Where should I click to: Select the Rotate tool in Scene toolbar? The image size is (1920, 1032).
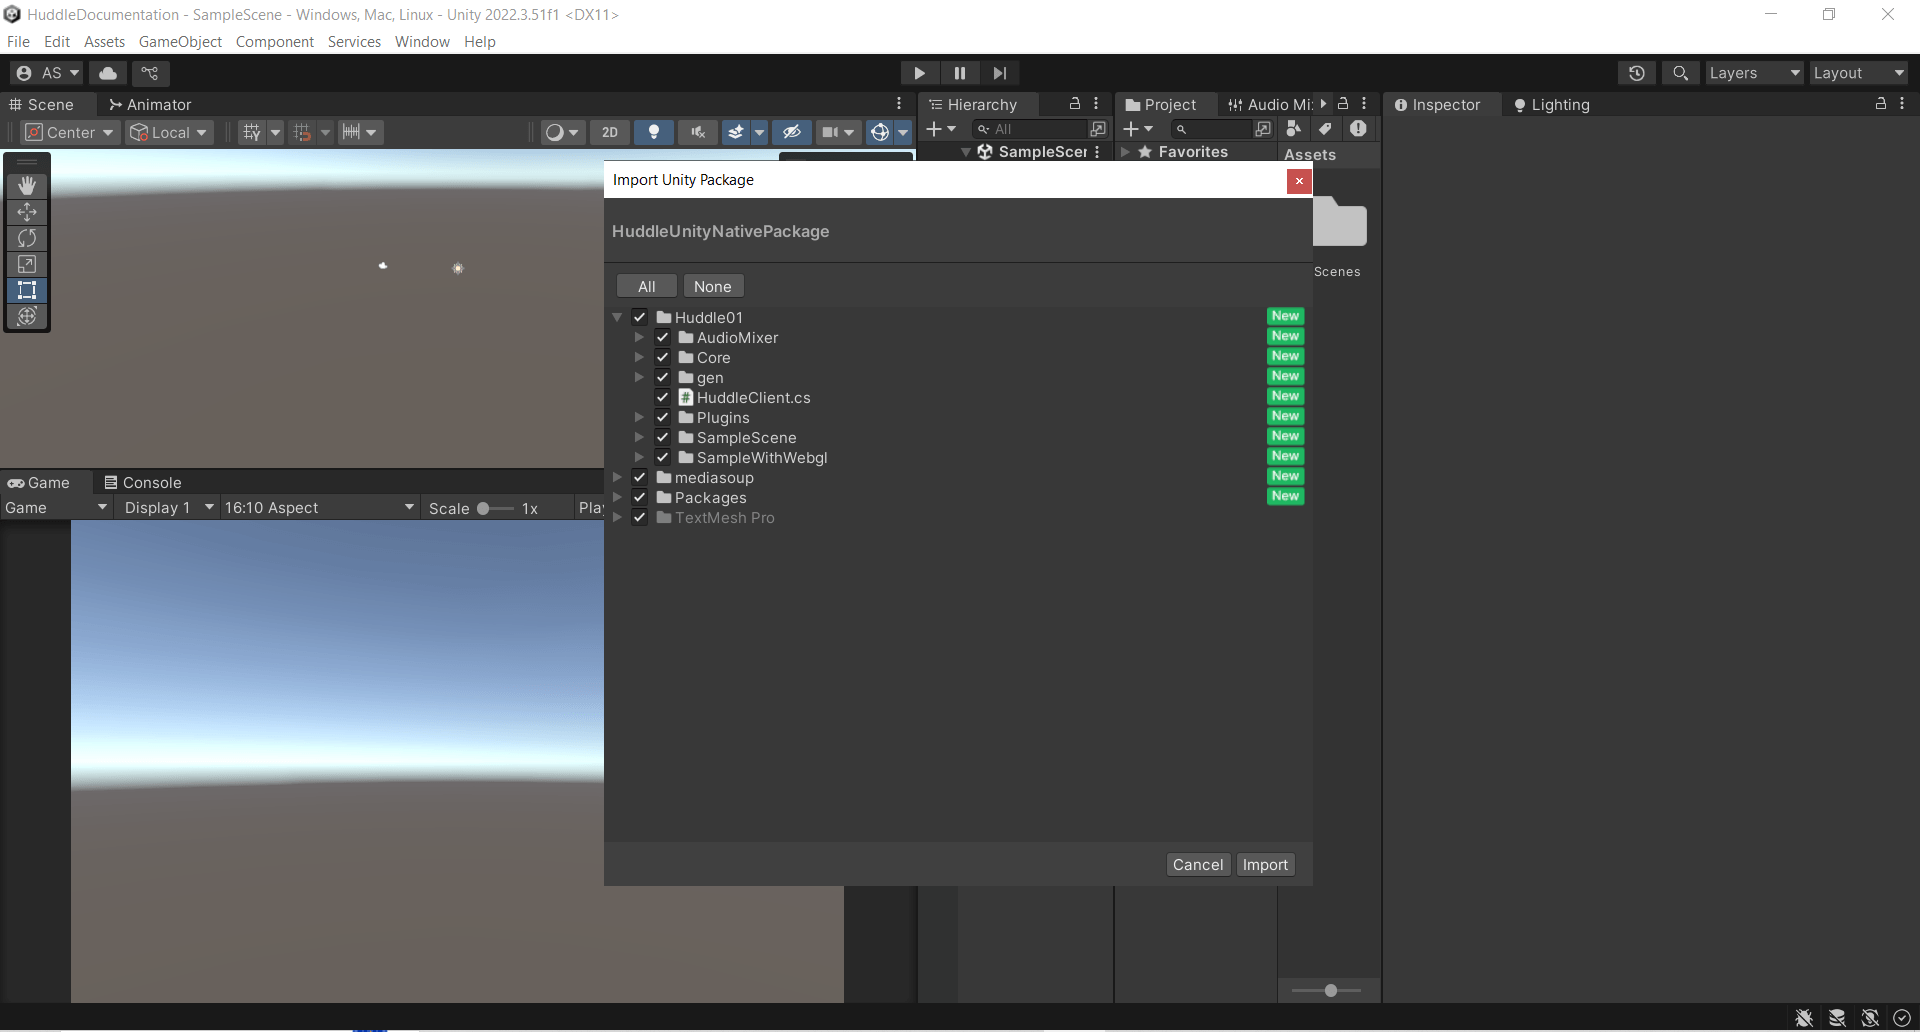click(27, 238)
